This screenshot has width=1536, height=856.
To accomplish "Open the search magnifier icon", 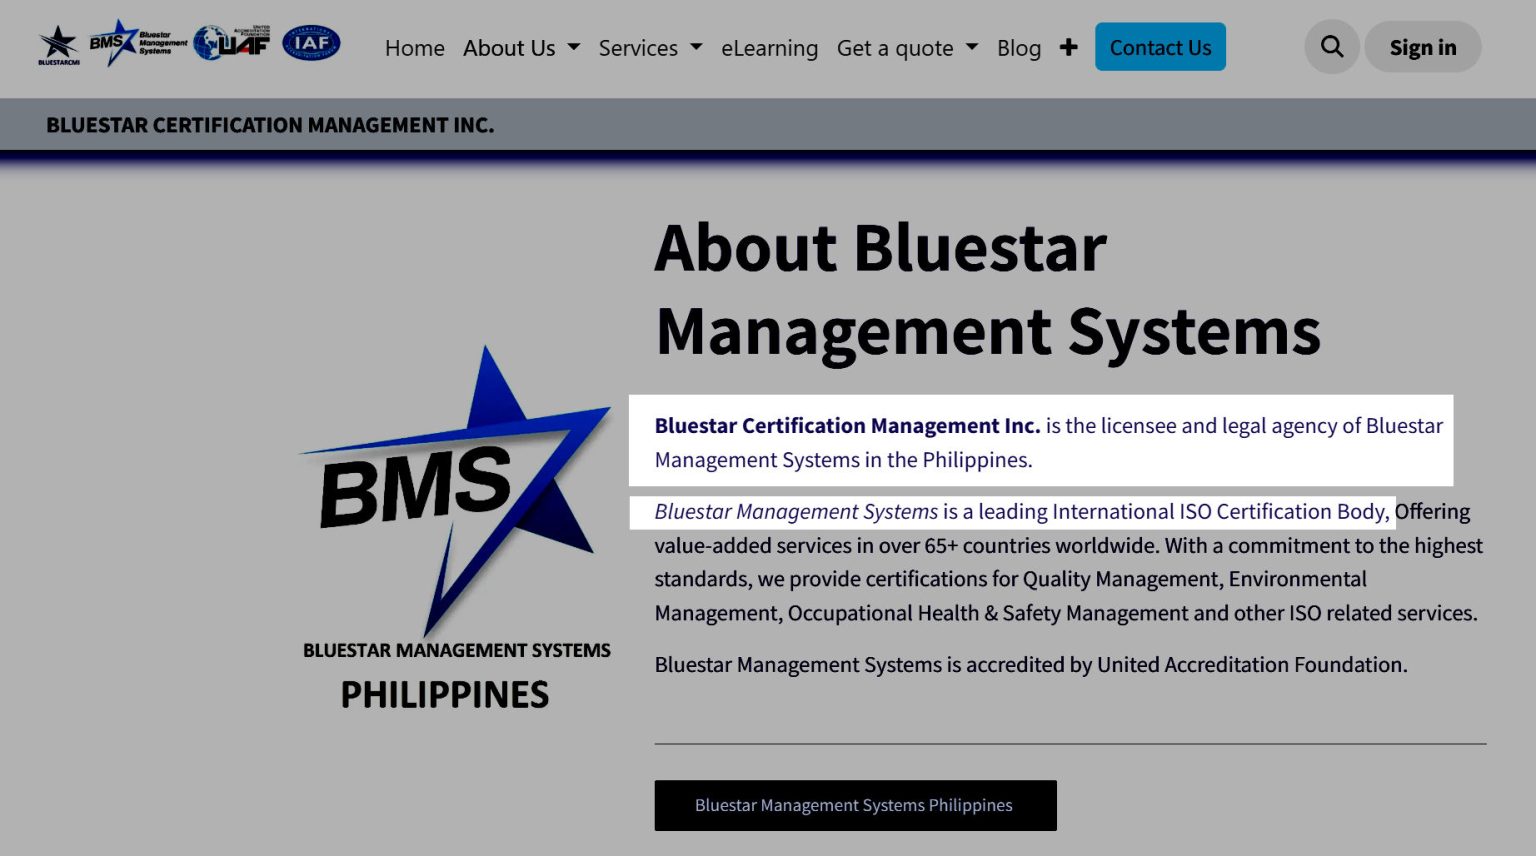I will (1331, 46).
